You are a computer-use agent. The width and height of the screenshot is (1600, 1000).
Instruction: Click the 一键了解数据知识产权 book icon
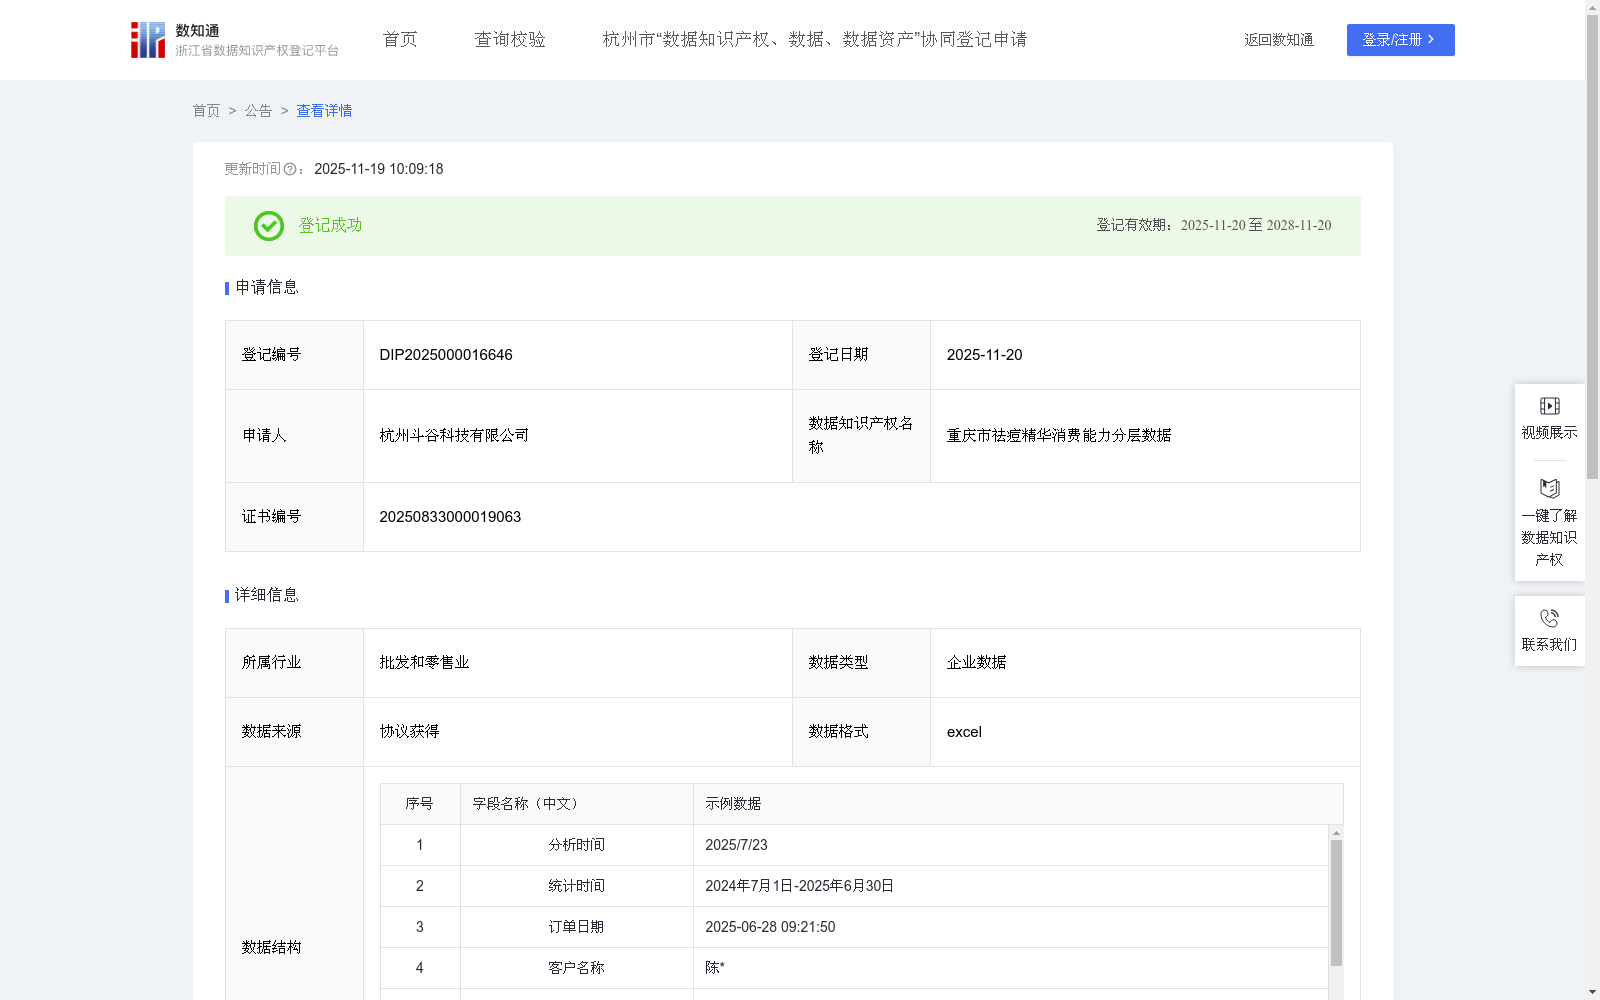pos(1549,489)
